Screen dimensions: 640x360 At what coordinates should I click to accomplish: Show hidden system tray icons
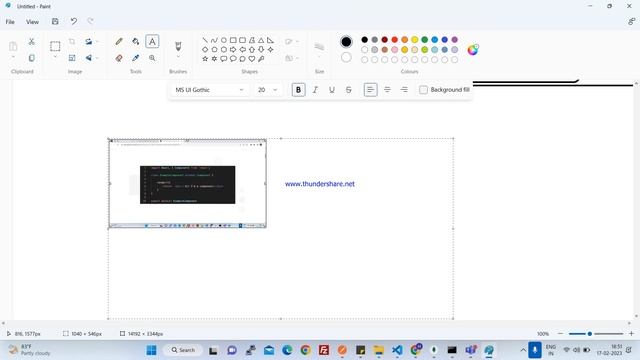[523, 350]
